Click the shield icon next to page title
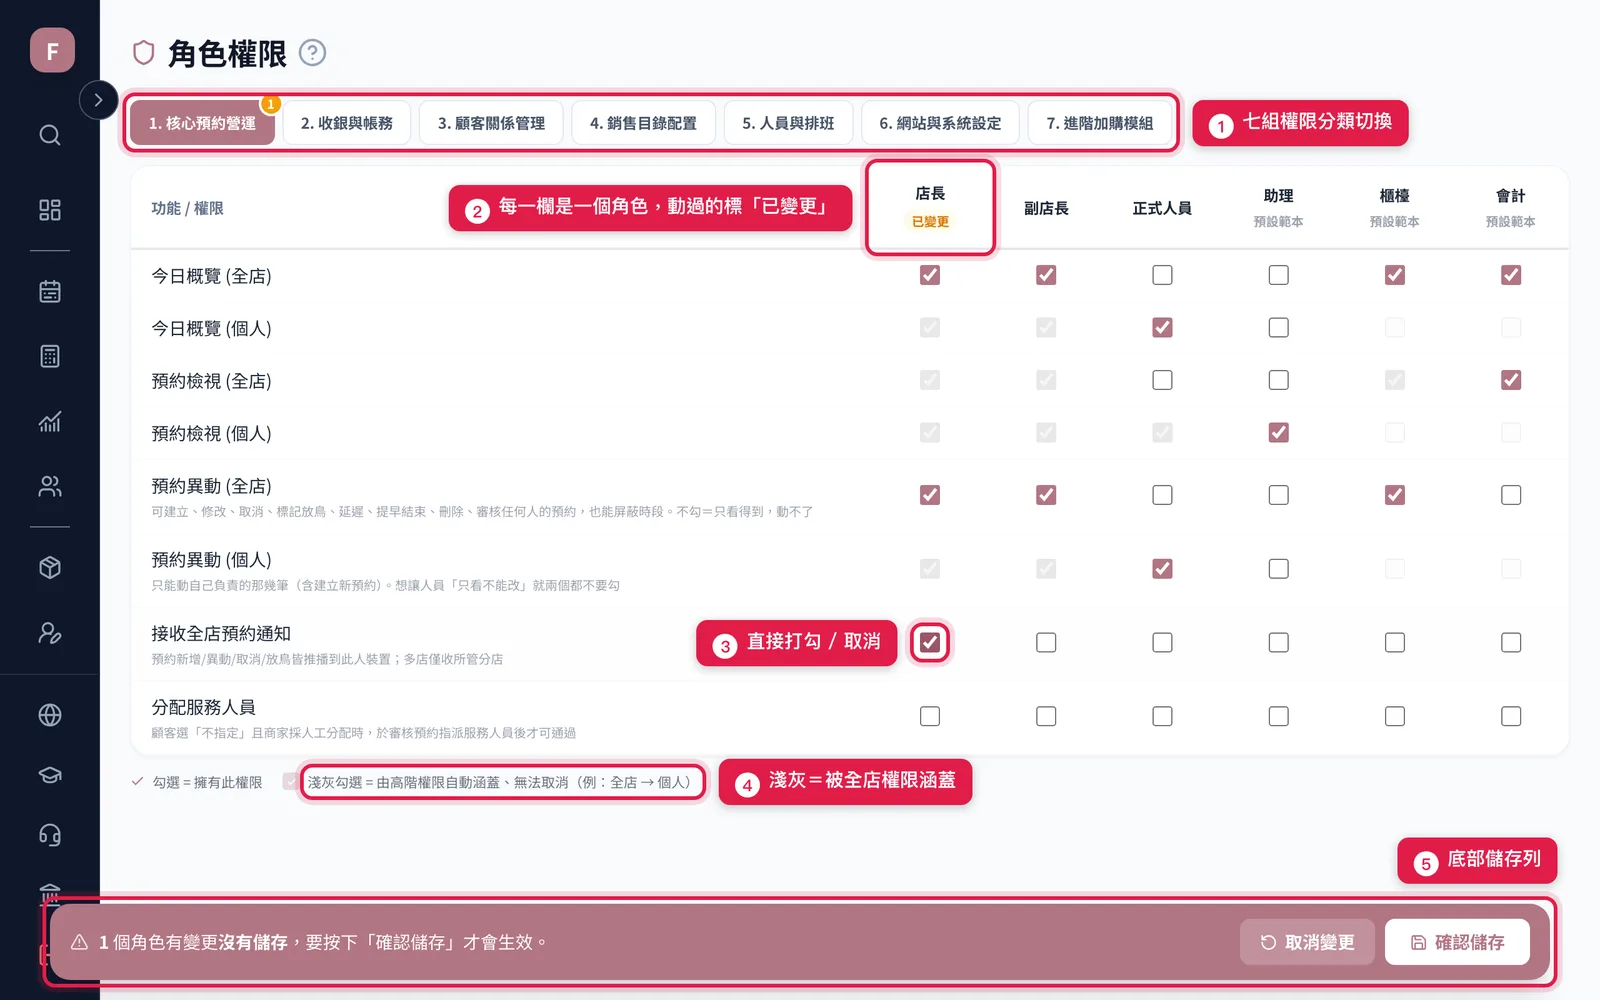 point(144,53)
